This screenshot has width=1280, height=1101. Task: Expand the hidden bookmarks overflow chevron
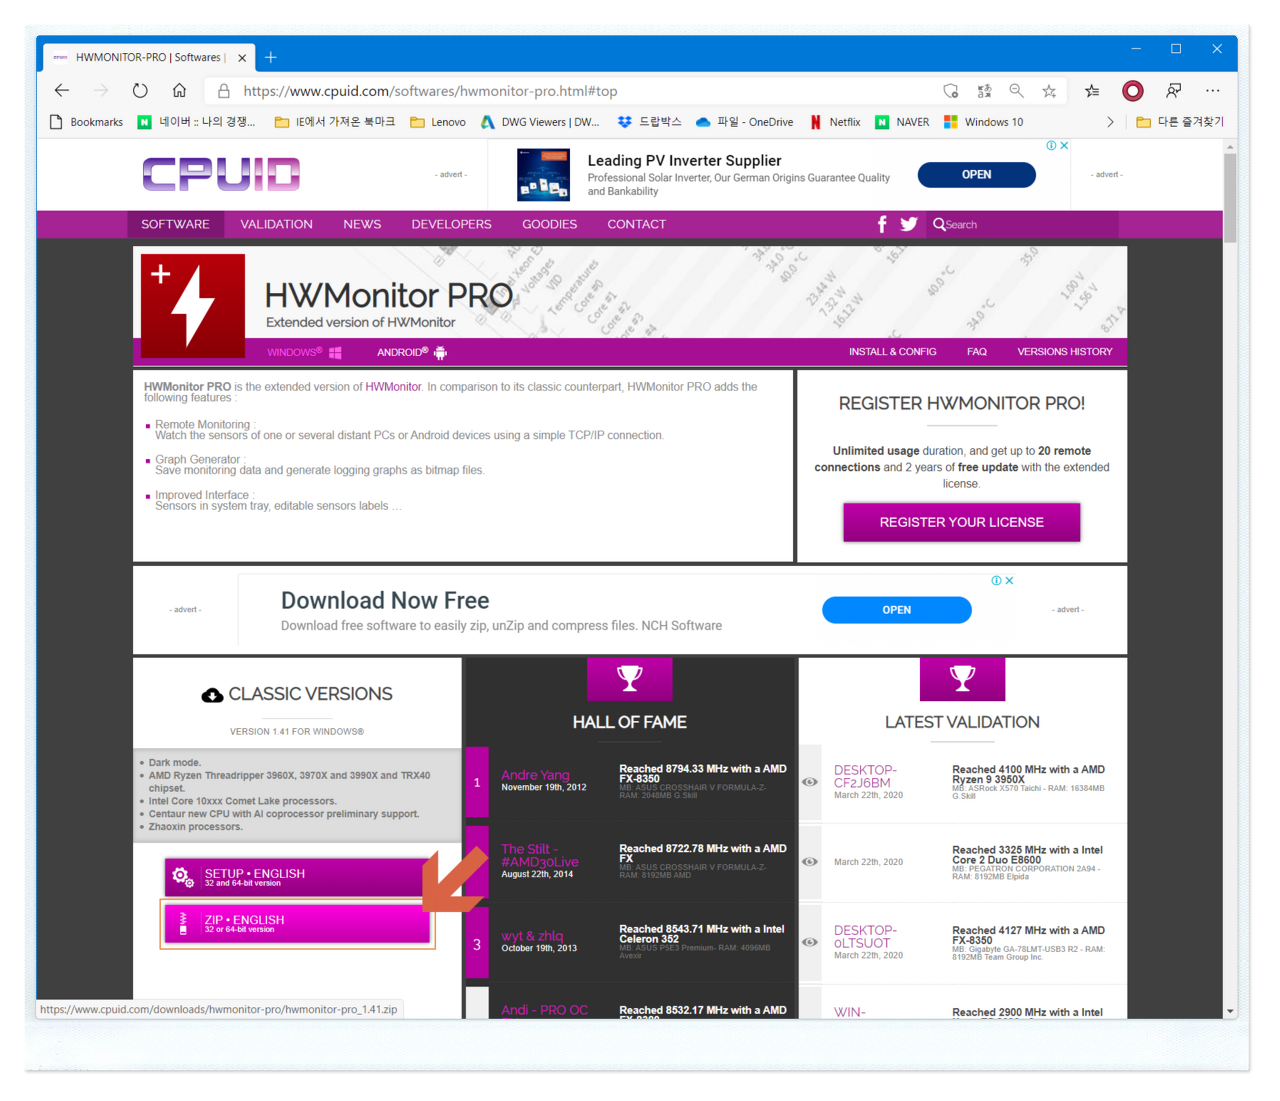coord(1110,122)
